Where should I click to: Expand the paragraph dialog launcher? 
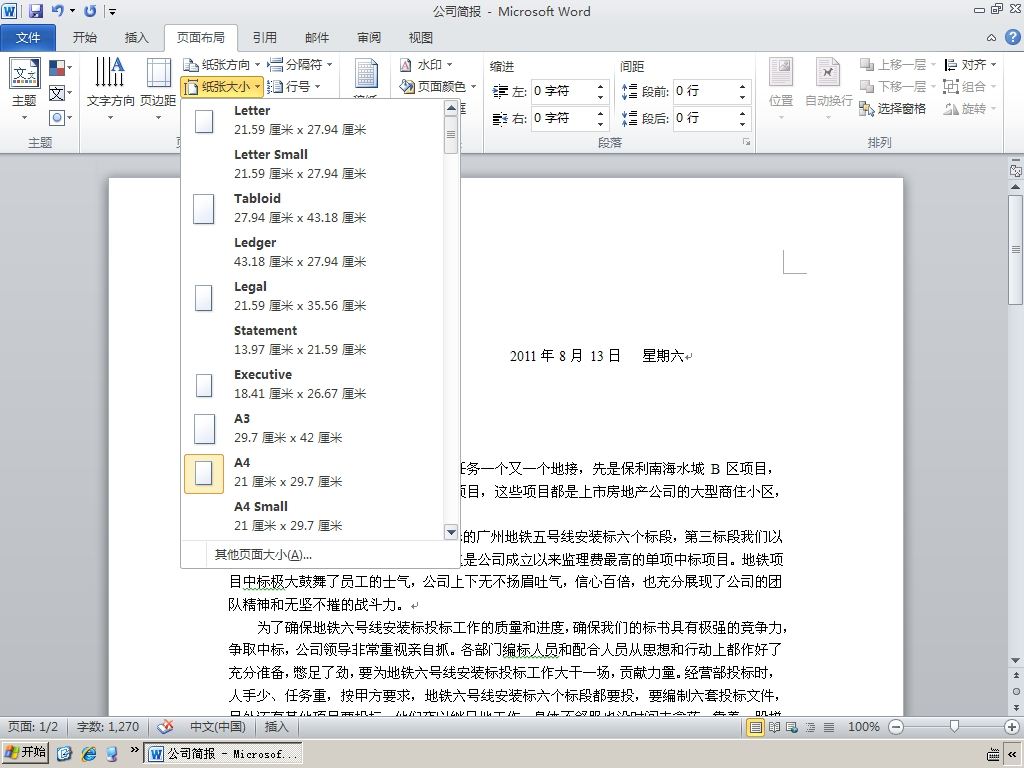(x=746, y=142)
